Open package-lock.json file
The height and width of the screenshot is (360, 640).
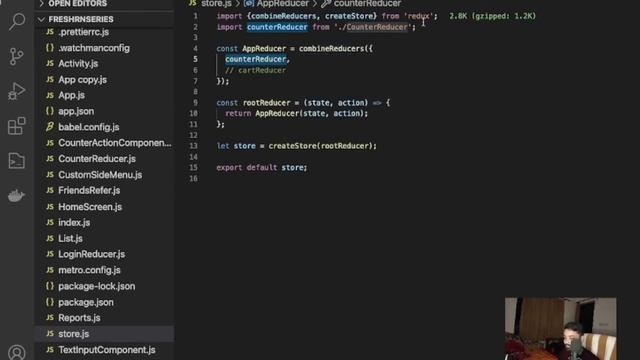tap(104, 286)
